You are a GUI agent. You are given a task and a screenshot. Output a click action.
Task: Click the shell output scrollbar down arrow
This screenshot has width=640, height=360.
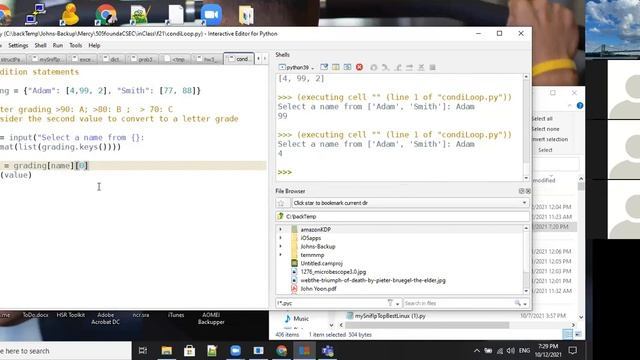click(526, 178)
